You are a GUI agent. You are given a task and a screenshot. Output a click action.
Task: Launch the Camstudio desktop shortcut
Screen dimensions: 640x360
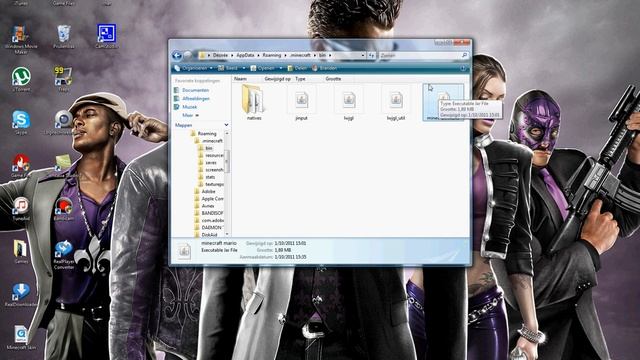coord(107,37)
